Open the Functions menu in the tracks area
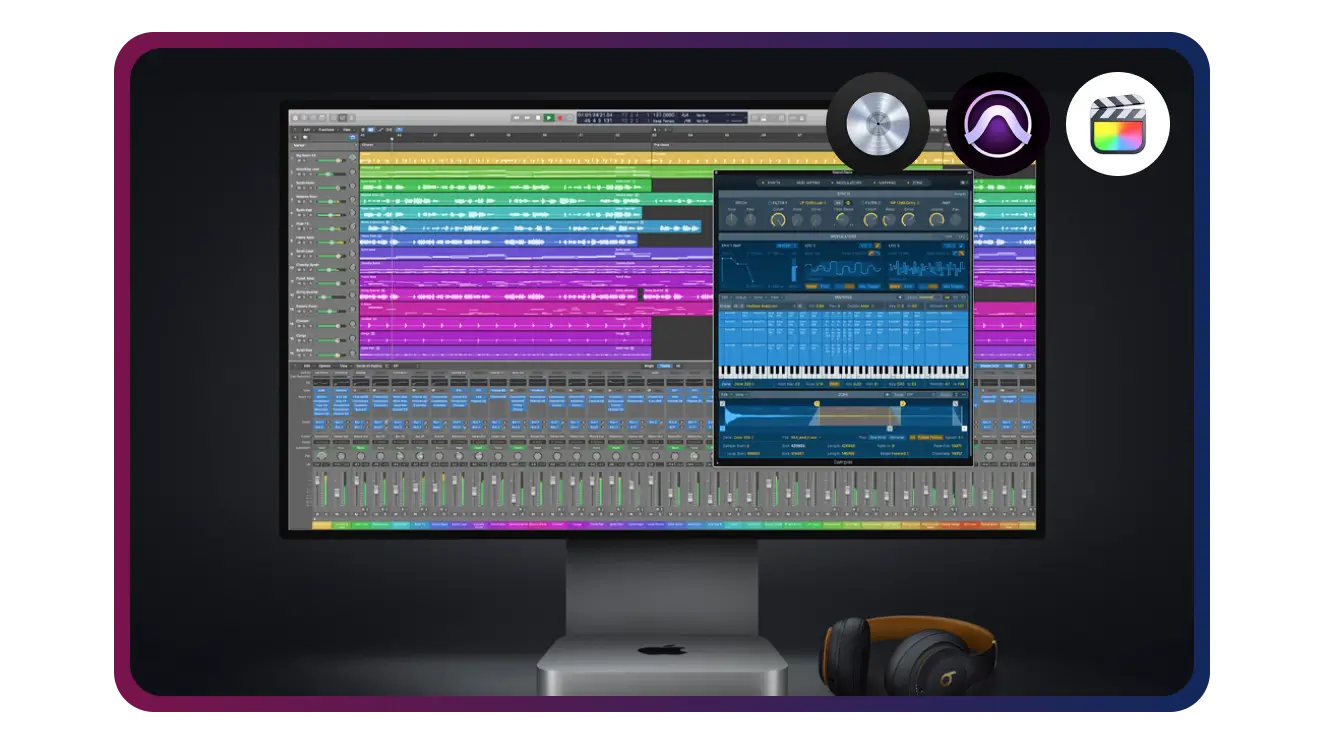This screenshot has width=1324, height=744. [x=326, y=130]
